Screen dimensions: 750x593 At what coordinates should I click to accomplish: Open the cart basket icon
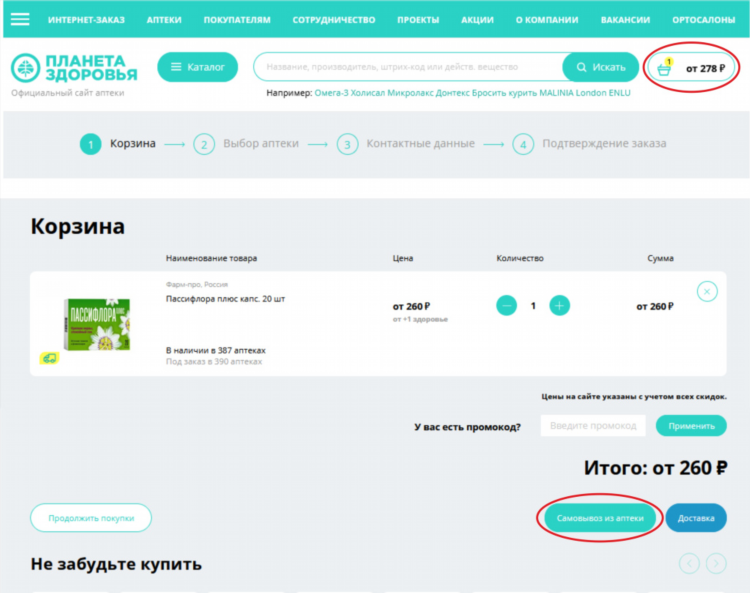point(664,68)
